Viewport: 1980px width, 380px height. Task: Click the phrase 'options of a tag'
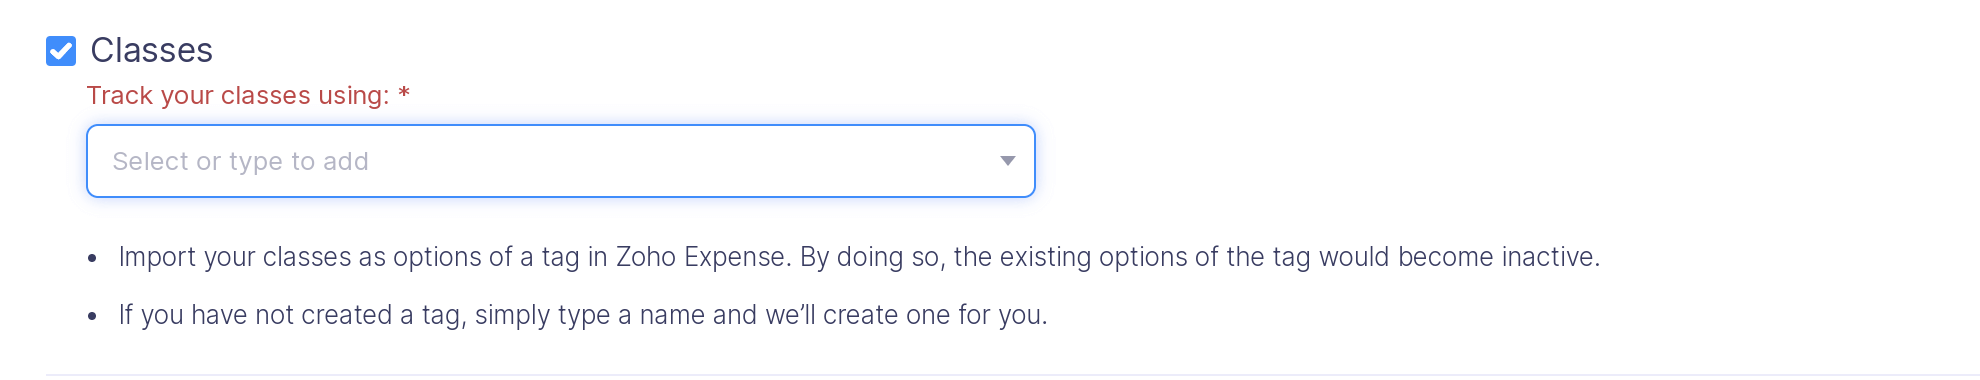pos(488,257)
